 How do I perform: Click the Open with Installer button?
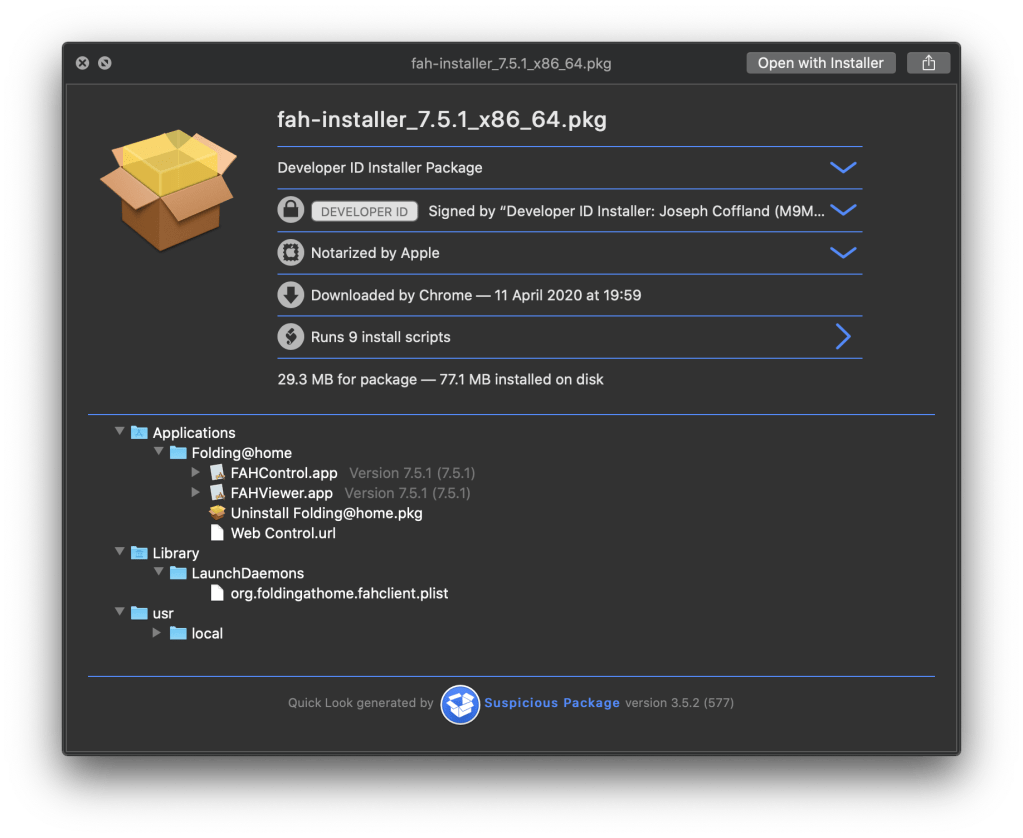pos(820,63)
